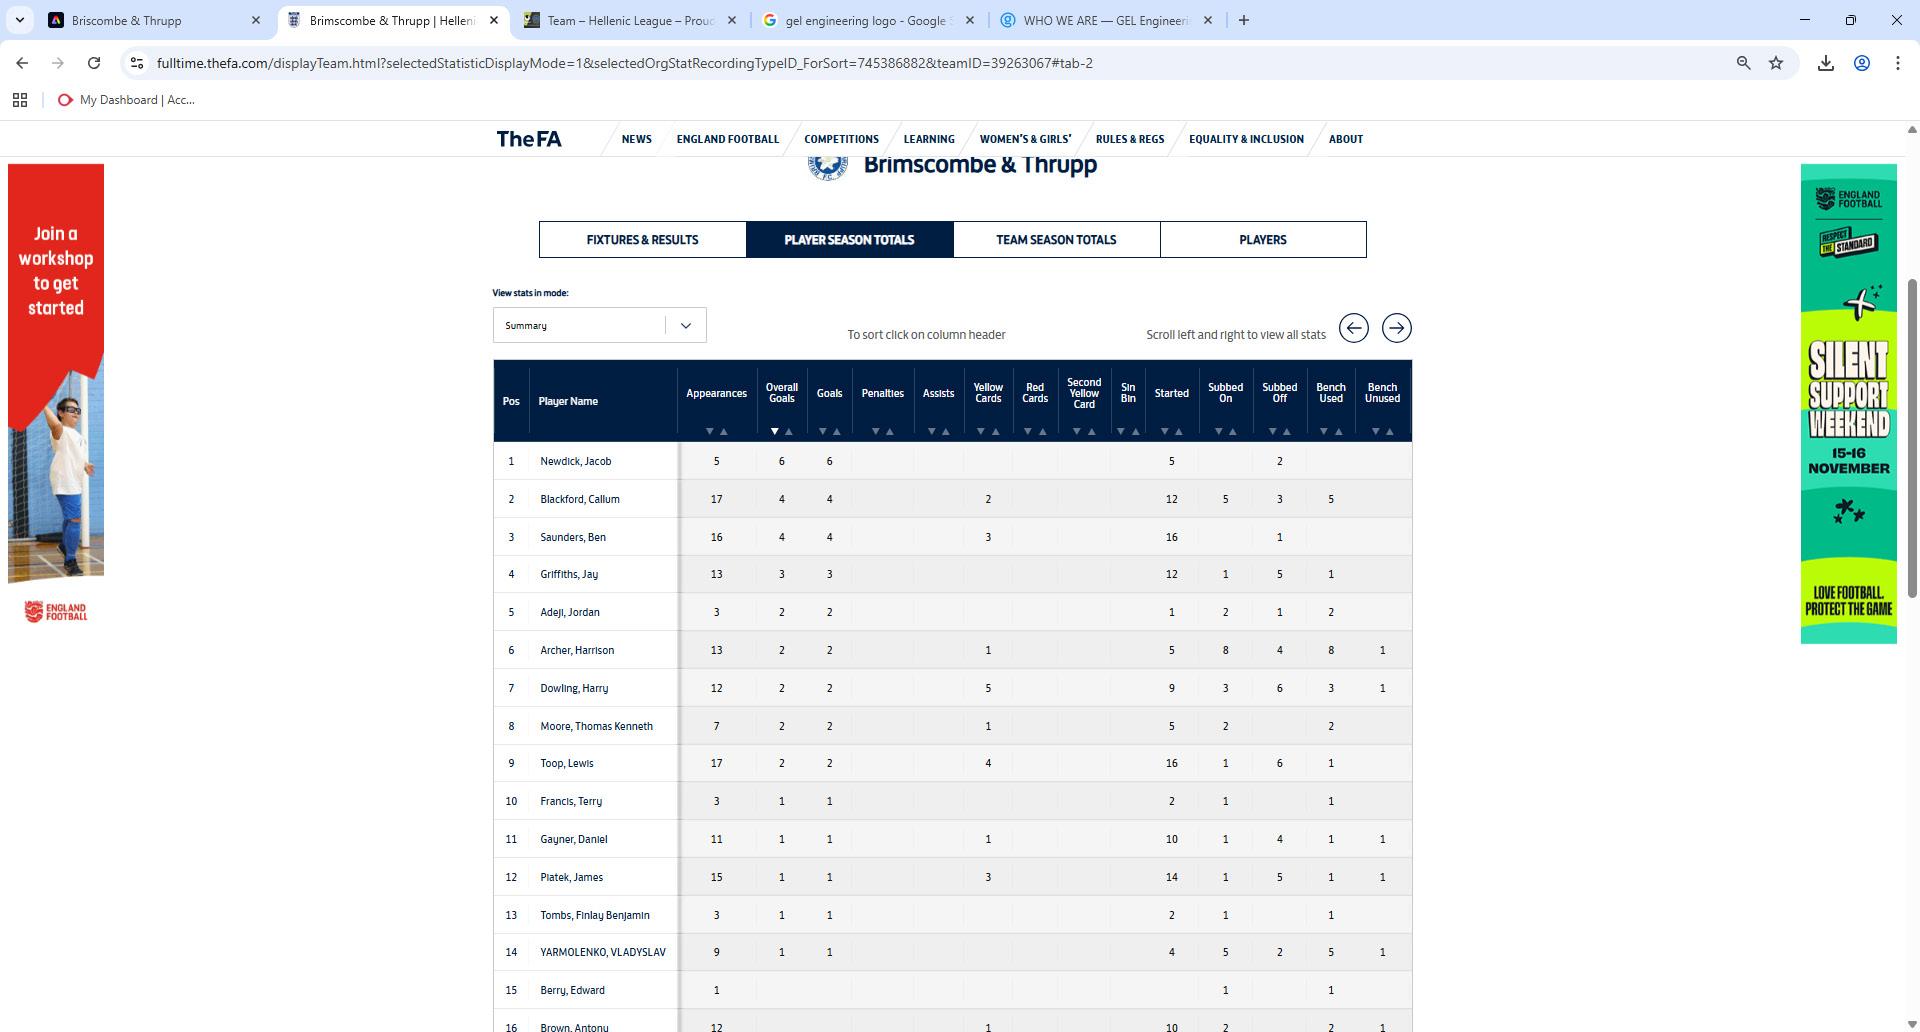
Task: Sort Assists ascending with the up arrow
Action: click(x=946, y=432)
